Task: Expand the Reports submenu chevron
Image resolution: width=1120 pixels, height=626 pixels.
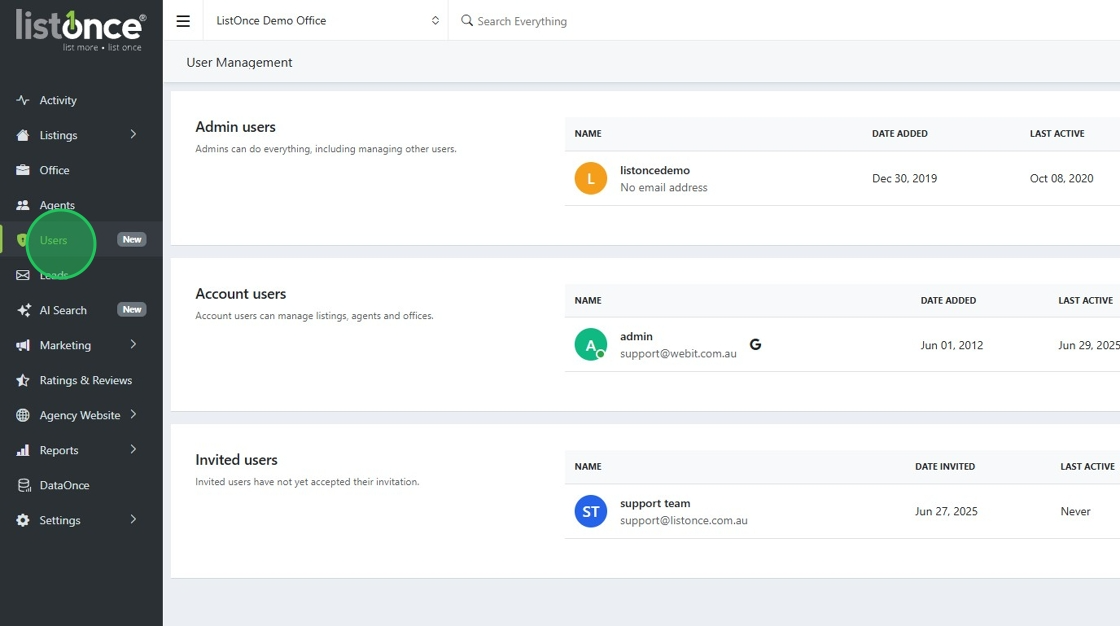Action: (133, 450)
